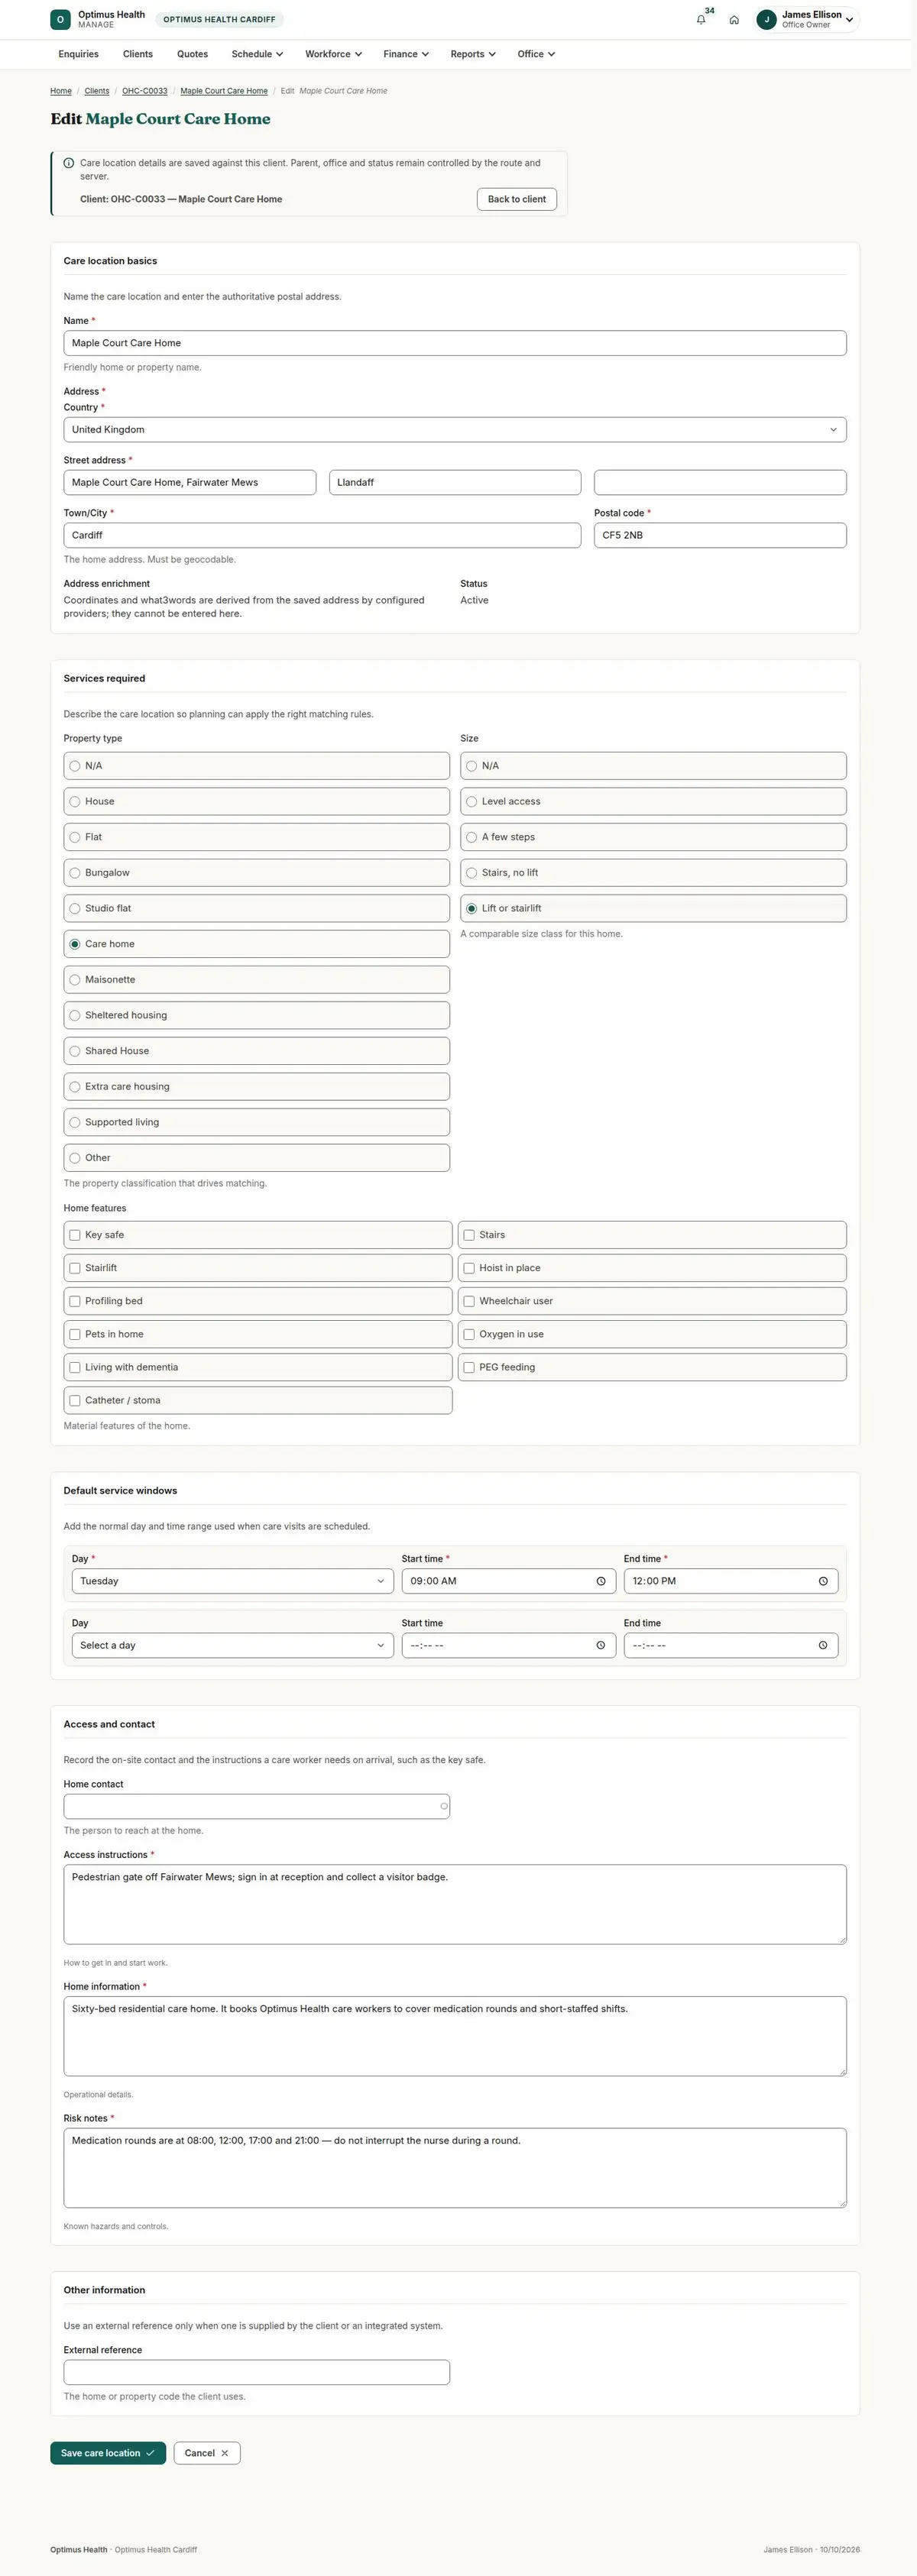Go to the Clients nav item
The height and width of the screenshot is (2576, 917).
click(x=138, y=54)
